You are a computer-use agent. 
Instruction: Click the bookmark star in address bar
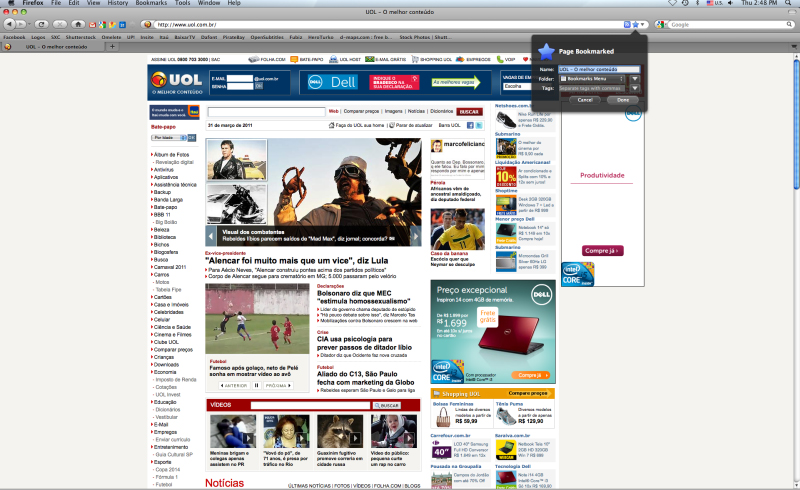tap(635, 24)
